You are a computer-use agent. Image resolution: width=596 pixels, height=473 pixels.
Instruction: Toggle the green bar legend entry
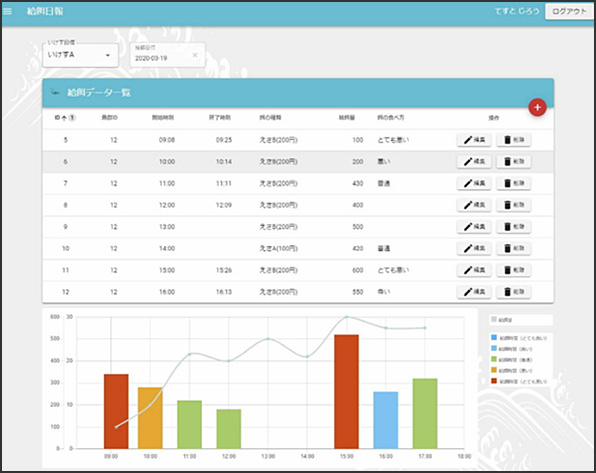click(x=512, y=359)
